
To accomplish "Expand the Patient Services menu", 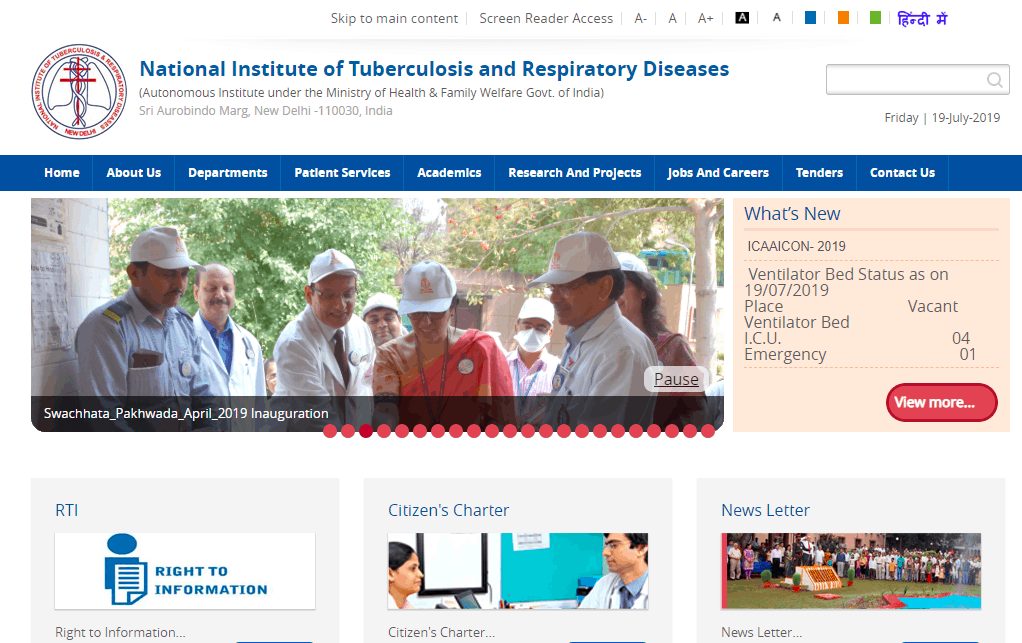I will (x=342, y=173).
